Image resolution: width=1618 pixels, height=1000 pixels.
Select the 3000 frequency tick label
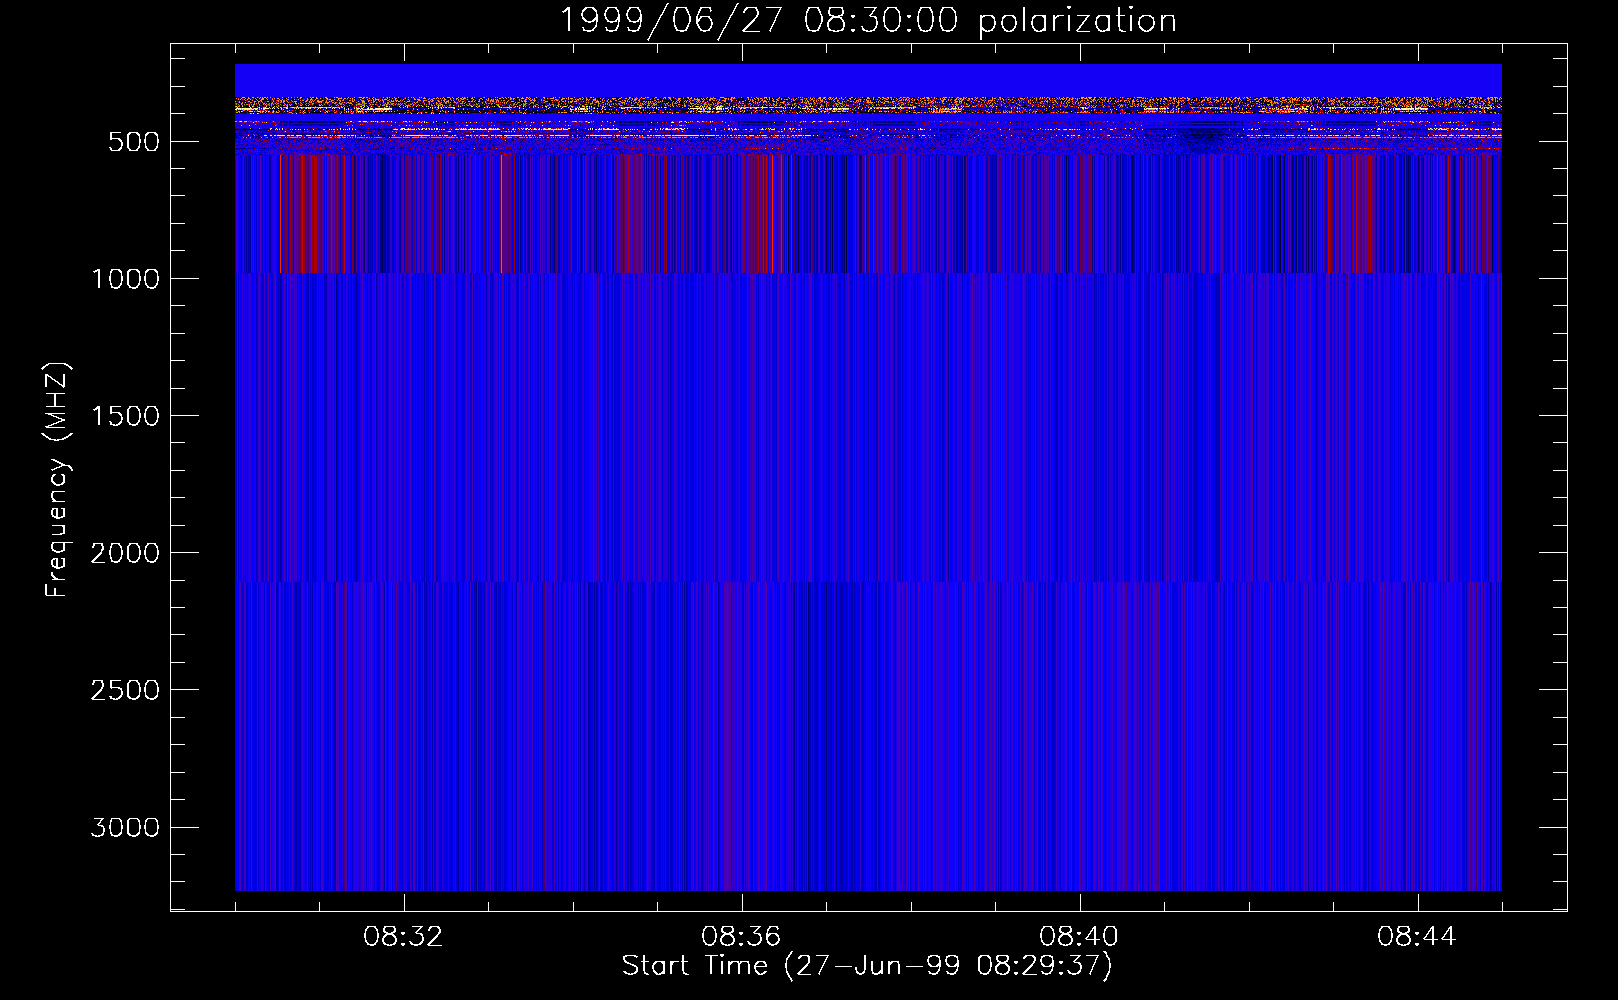[x=125, y=828]
